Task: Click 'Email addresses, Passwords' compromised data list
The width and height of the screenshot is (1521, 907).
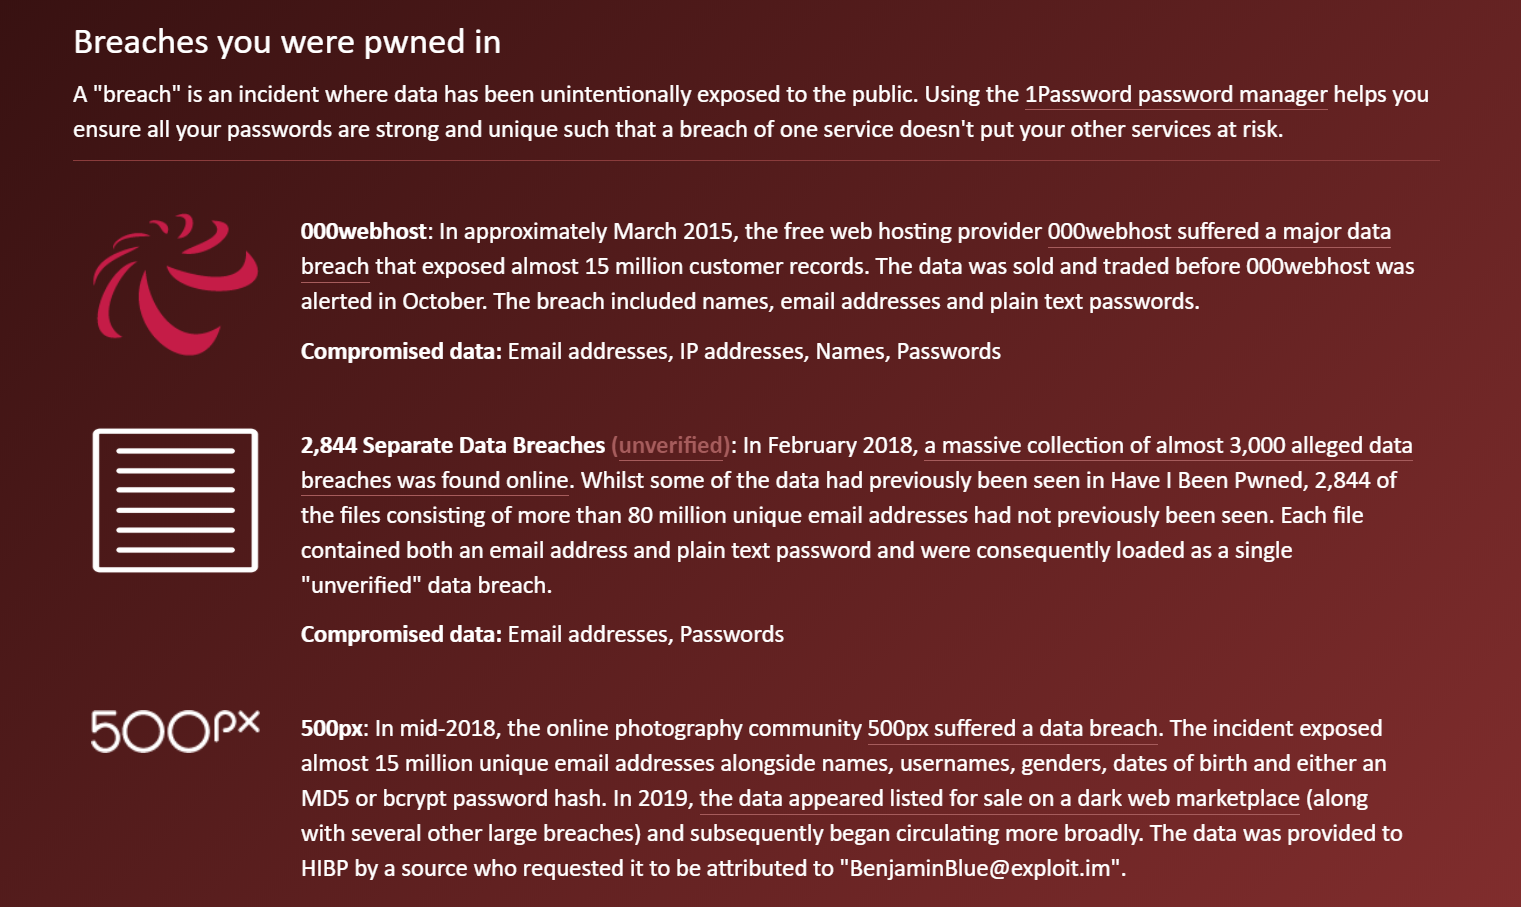Action: [645, 635]
